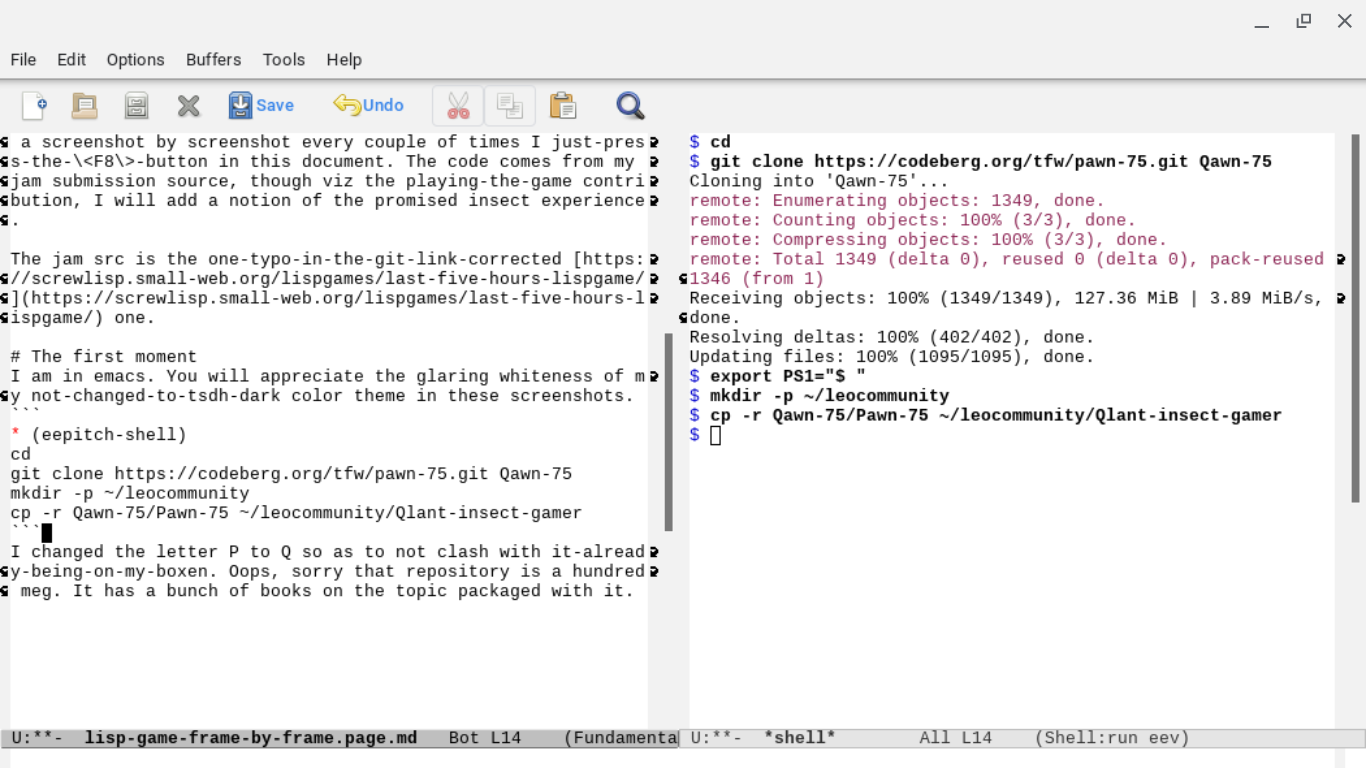Open the Edit menu
Viewport: 1366px width, 768px height.
coord(71,60)
